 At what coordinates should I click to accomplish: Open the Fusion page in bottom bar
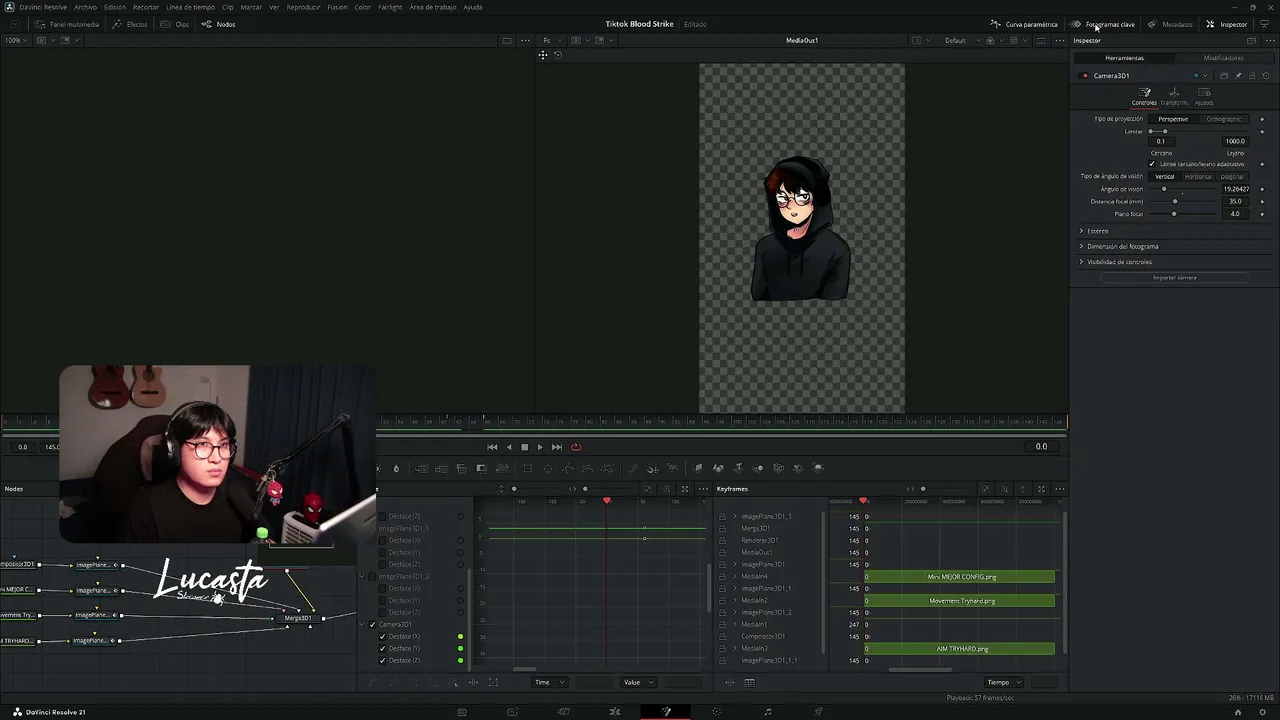pyautogui.click(x=666, y=712)
